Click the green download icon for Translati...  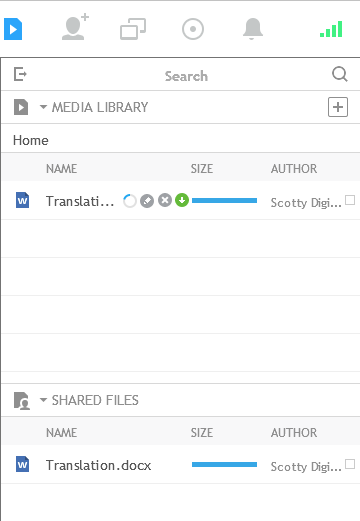(182, 200)
